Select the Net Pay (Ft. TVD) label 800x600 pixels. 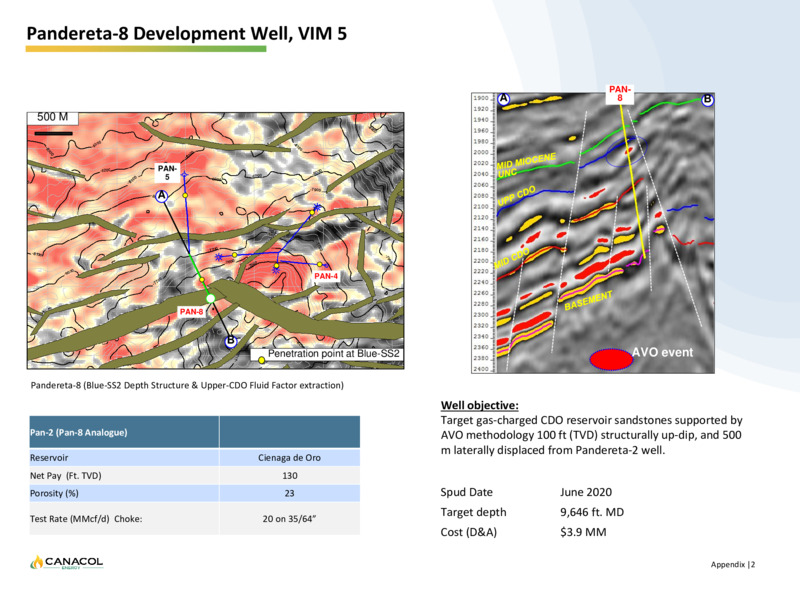(x=66, y=476)
